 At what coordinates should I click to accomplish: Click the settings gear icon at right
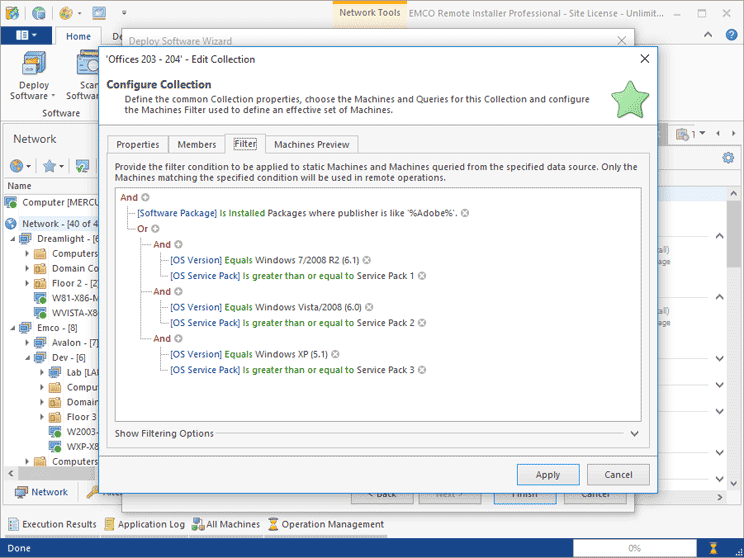coord(728,157)
